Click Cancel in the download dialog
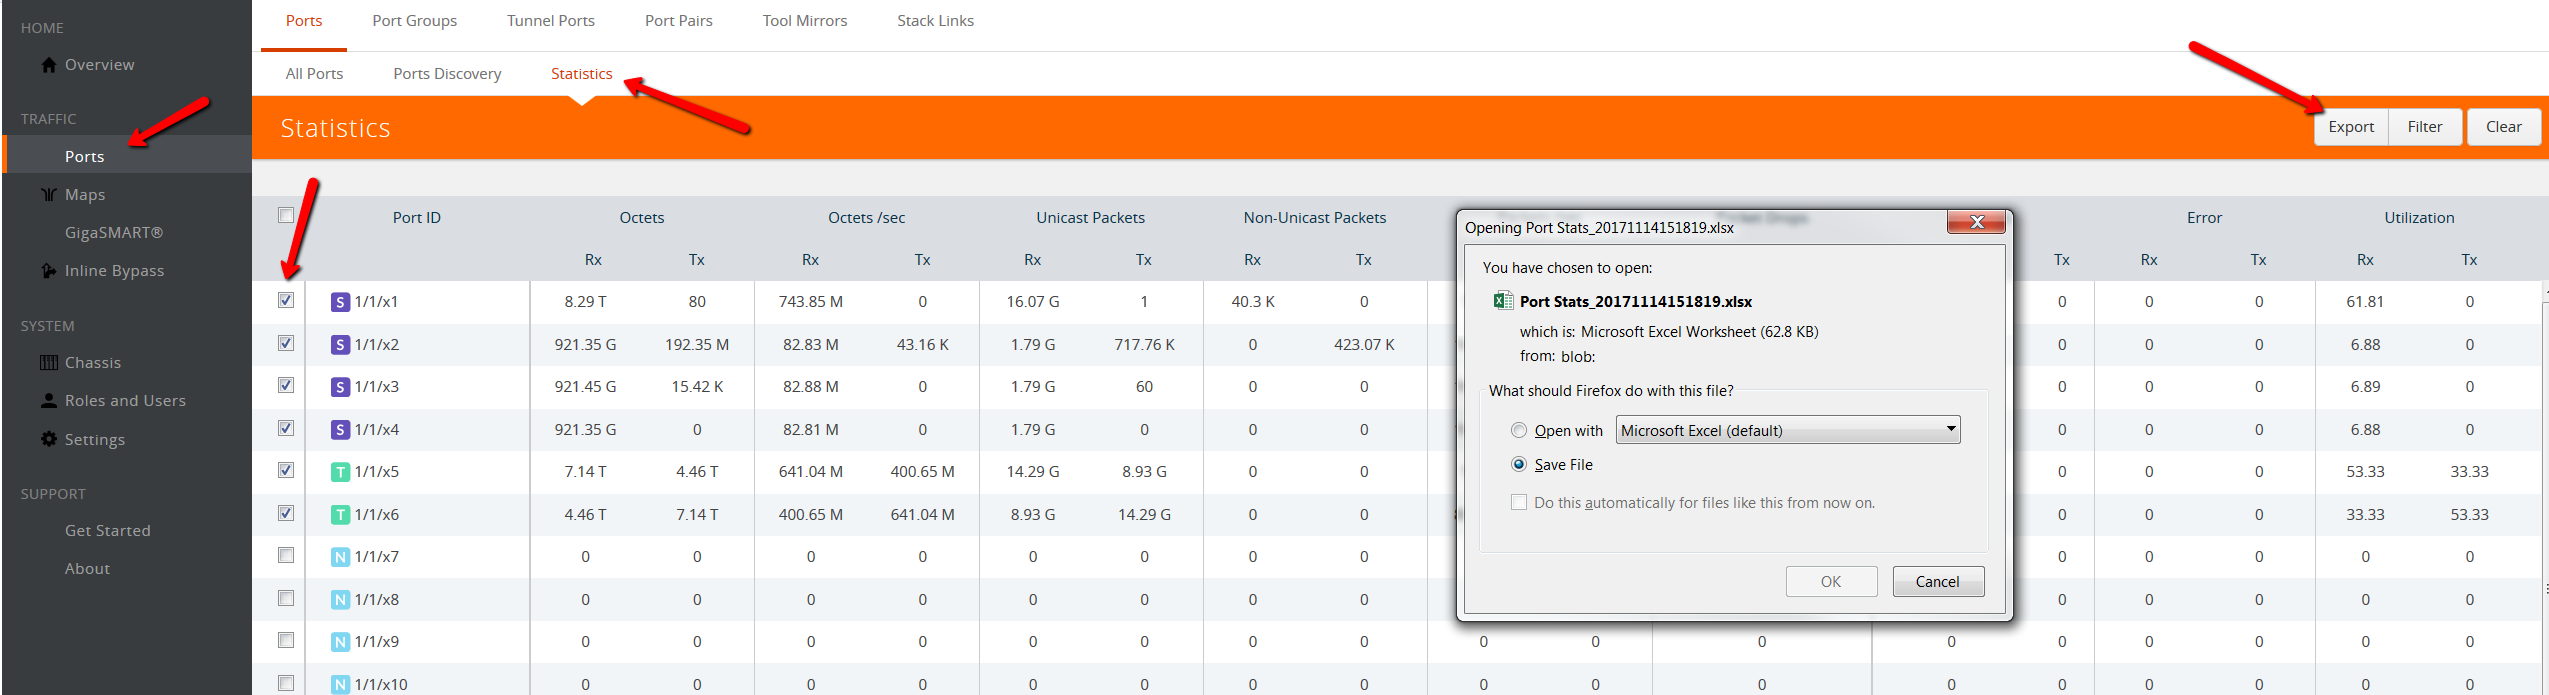 point(1937,582)
